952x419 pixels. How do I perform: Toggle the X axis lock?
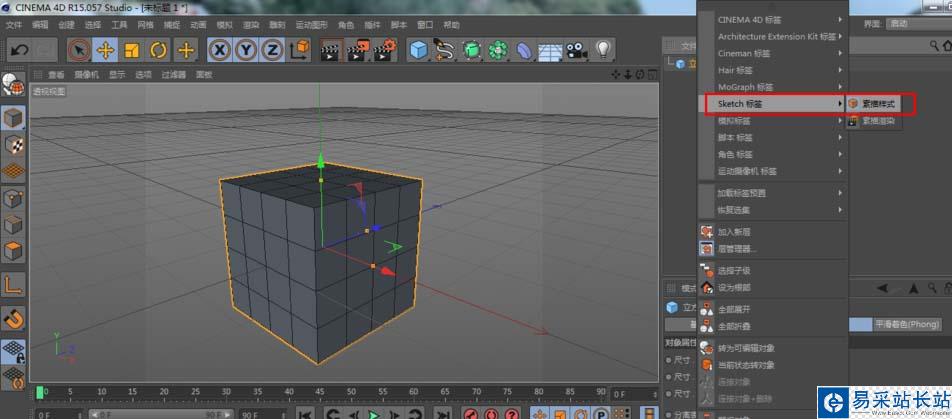click(220, 49)
